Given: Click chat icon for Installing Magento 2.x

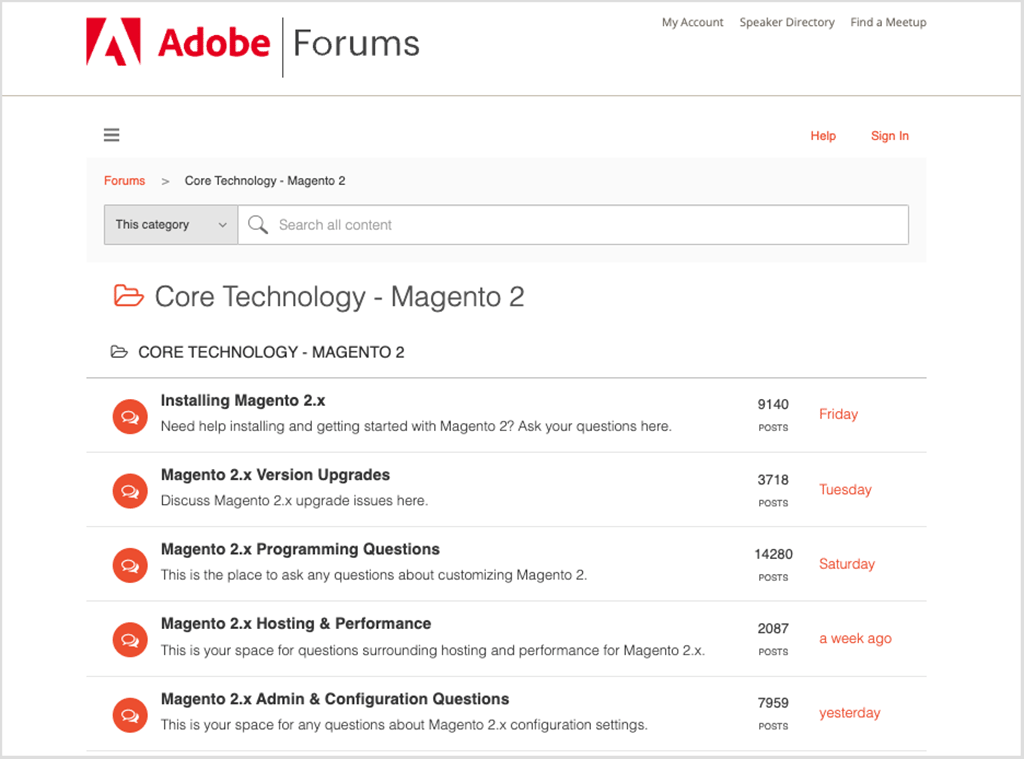Looking at the screenshot, I should click(x=130, y=416).
